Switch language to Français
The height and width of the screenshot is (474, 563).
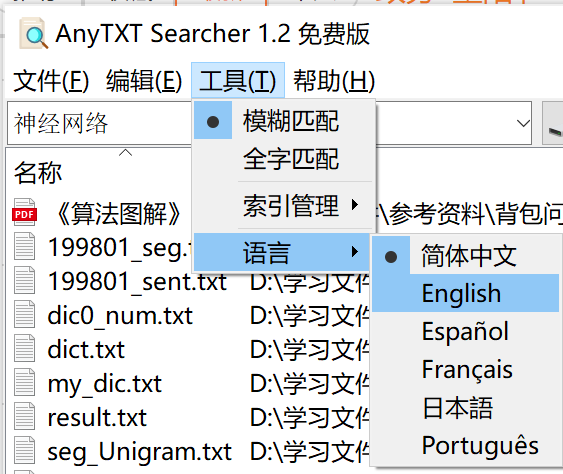[x=466, y=369]
